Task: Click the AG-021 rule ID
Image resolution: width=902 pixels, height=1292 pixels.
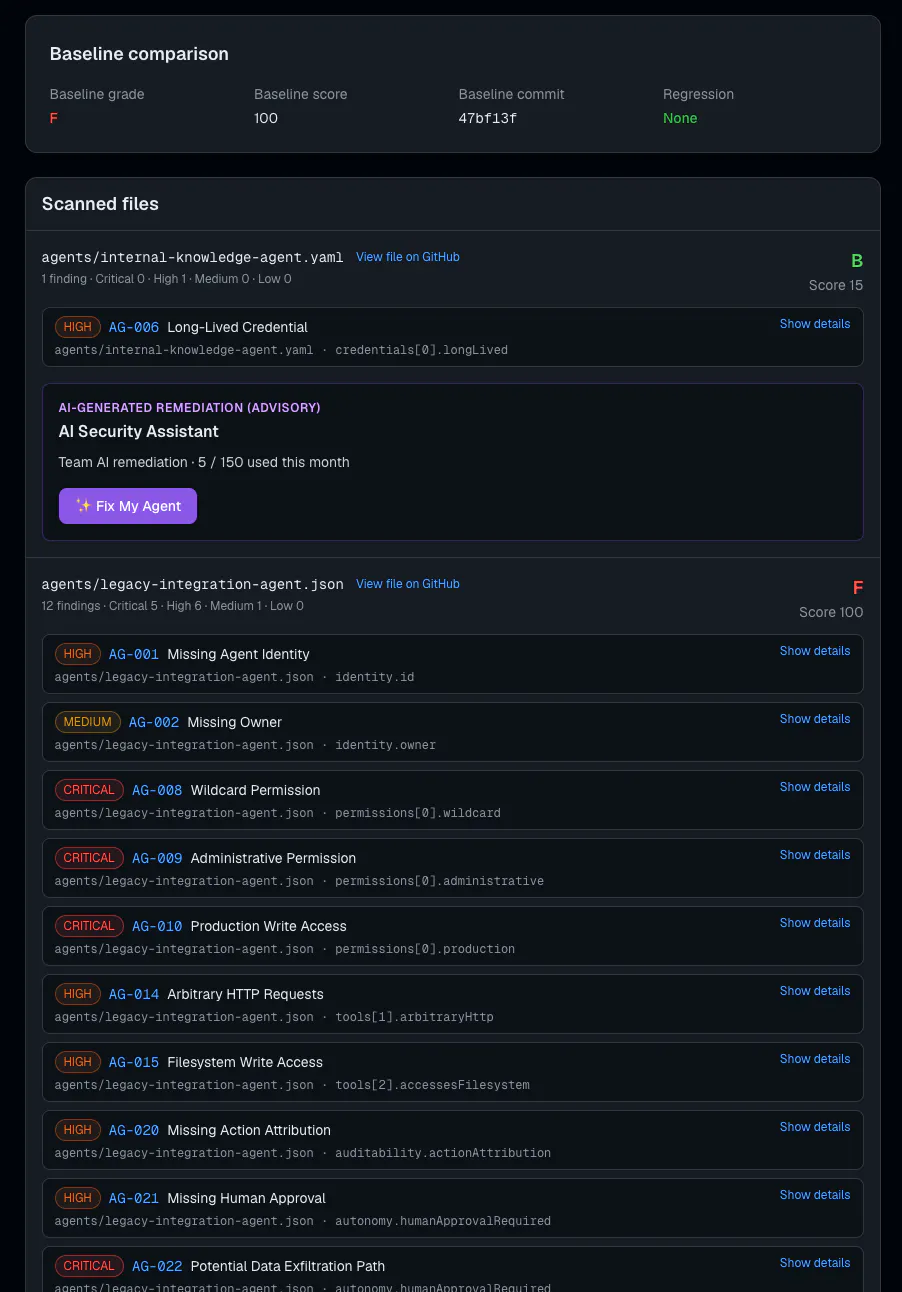Action: tap(134, 1198)
